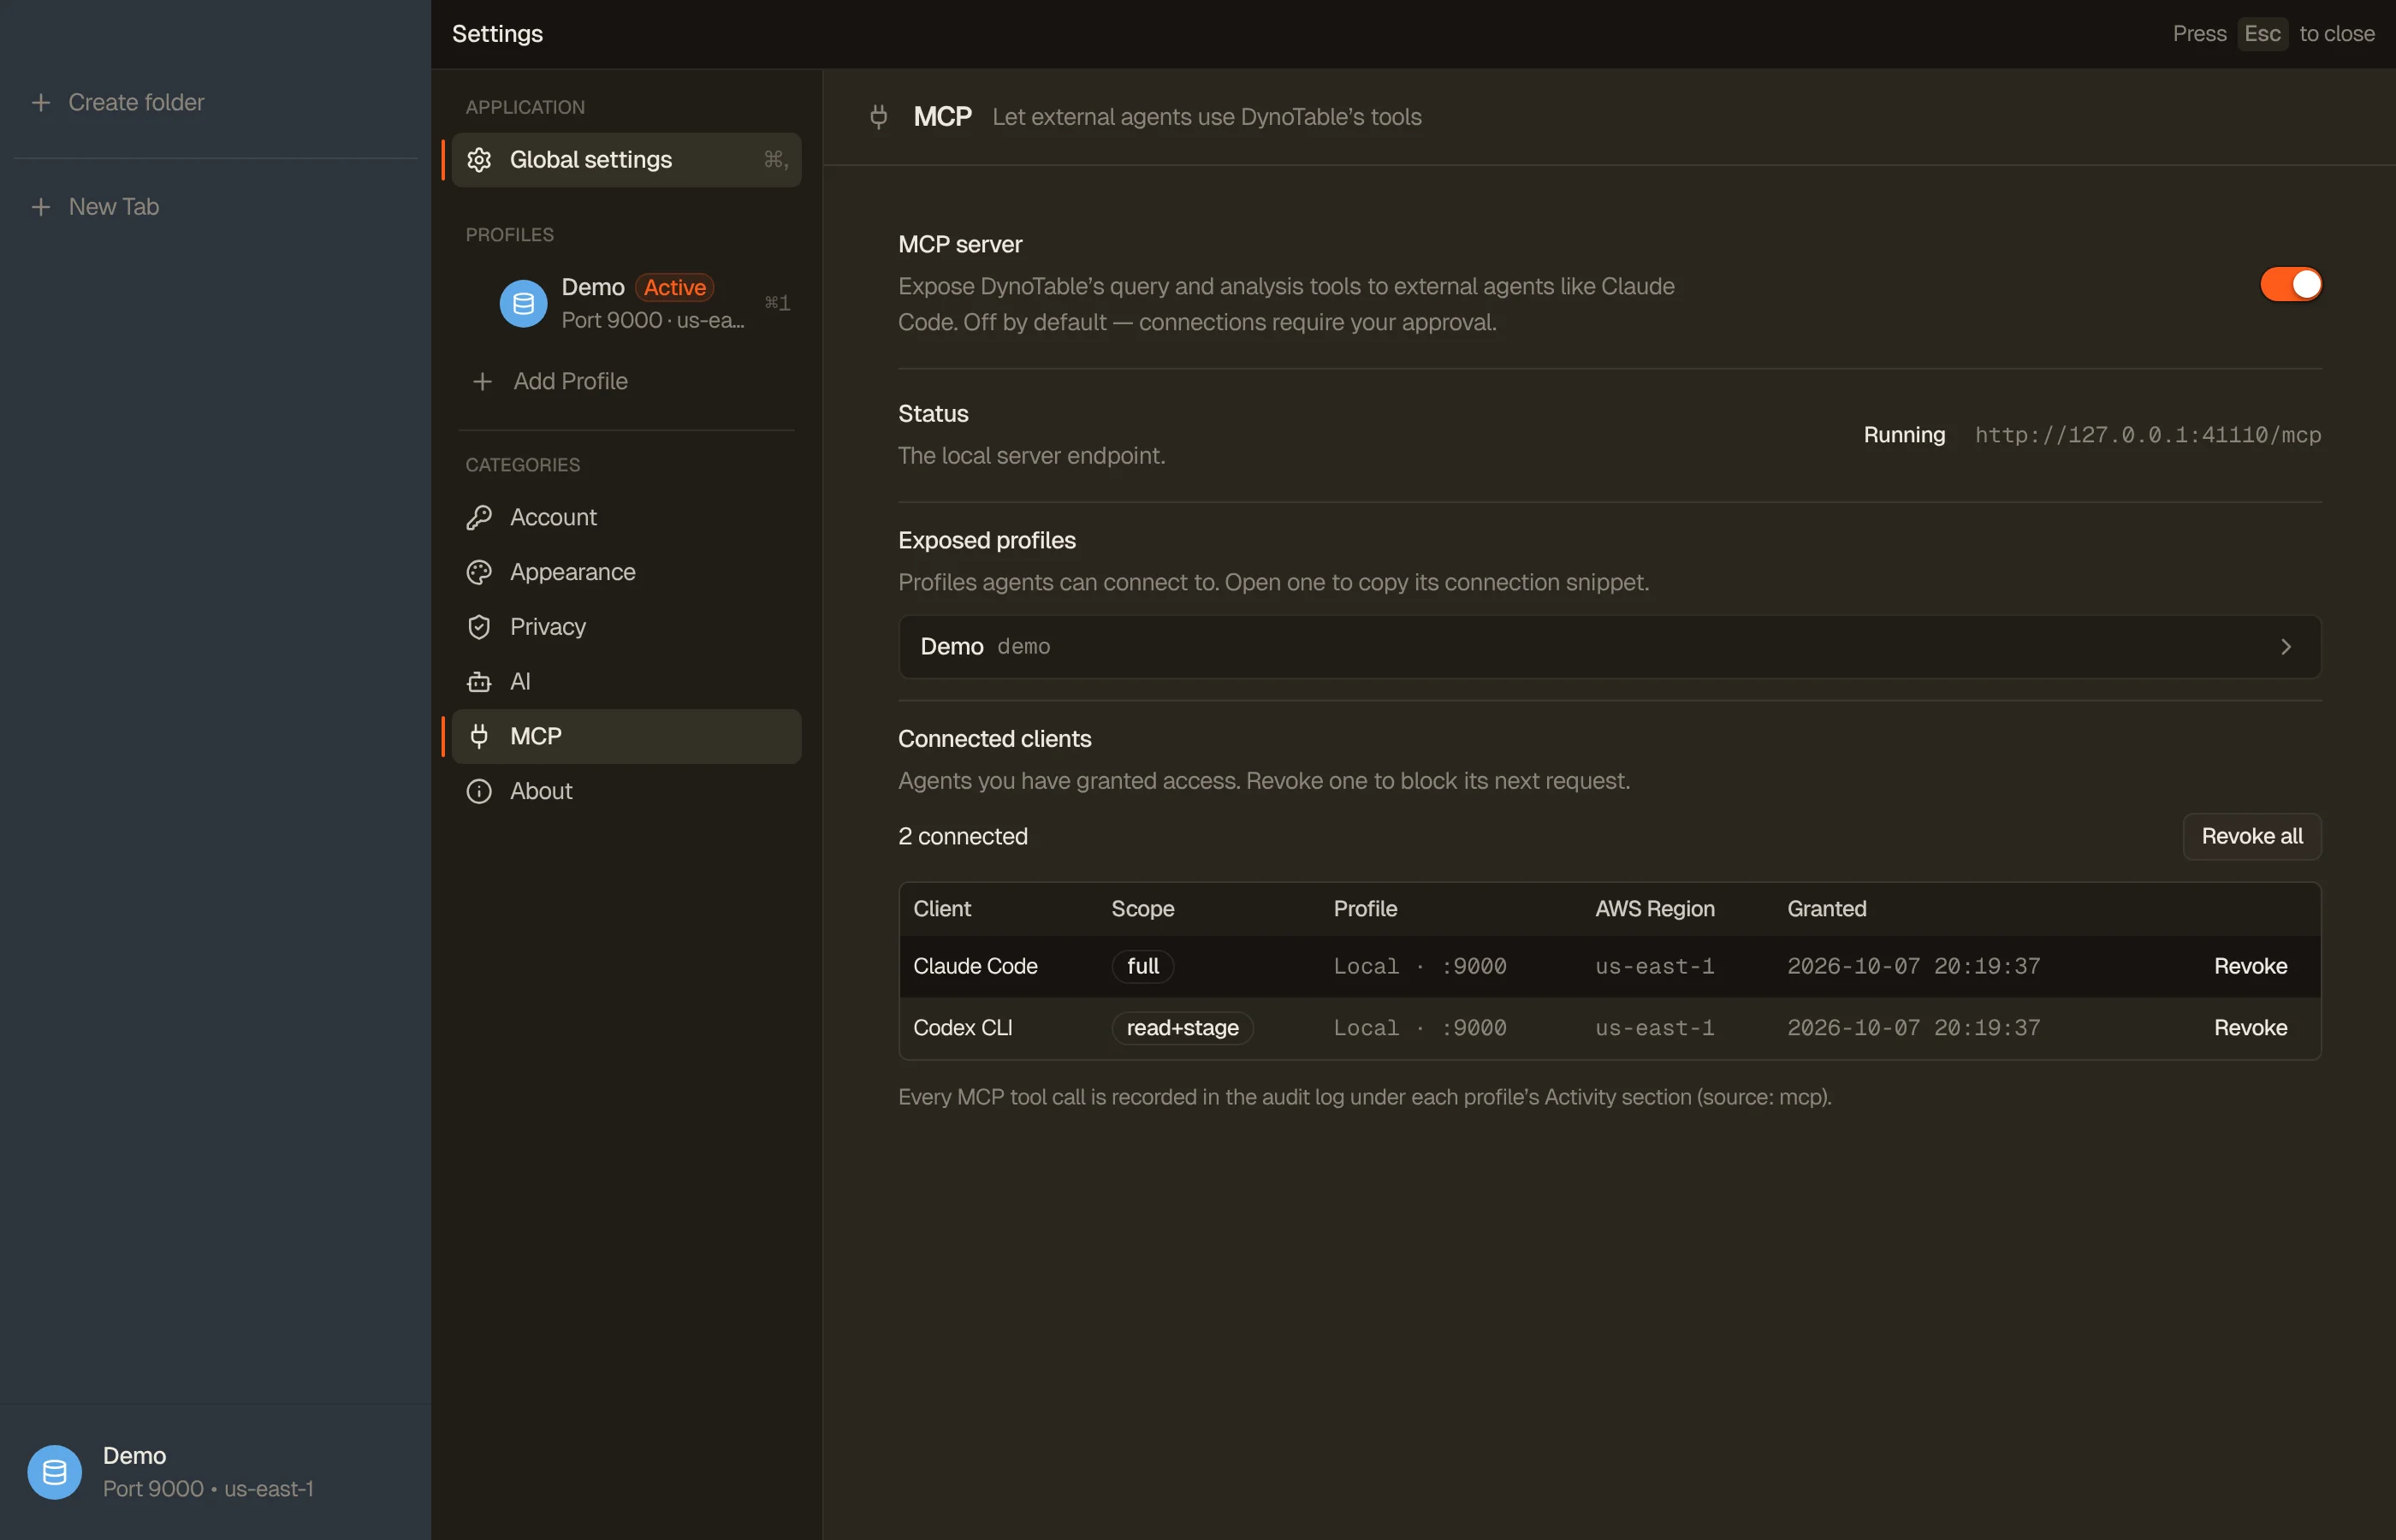Click the http://127.0.0.1:41110/mcp endpoint
Viewport: 2396px width, 1540px height.
pyautogui.click(x=2148, y=435)
